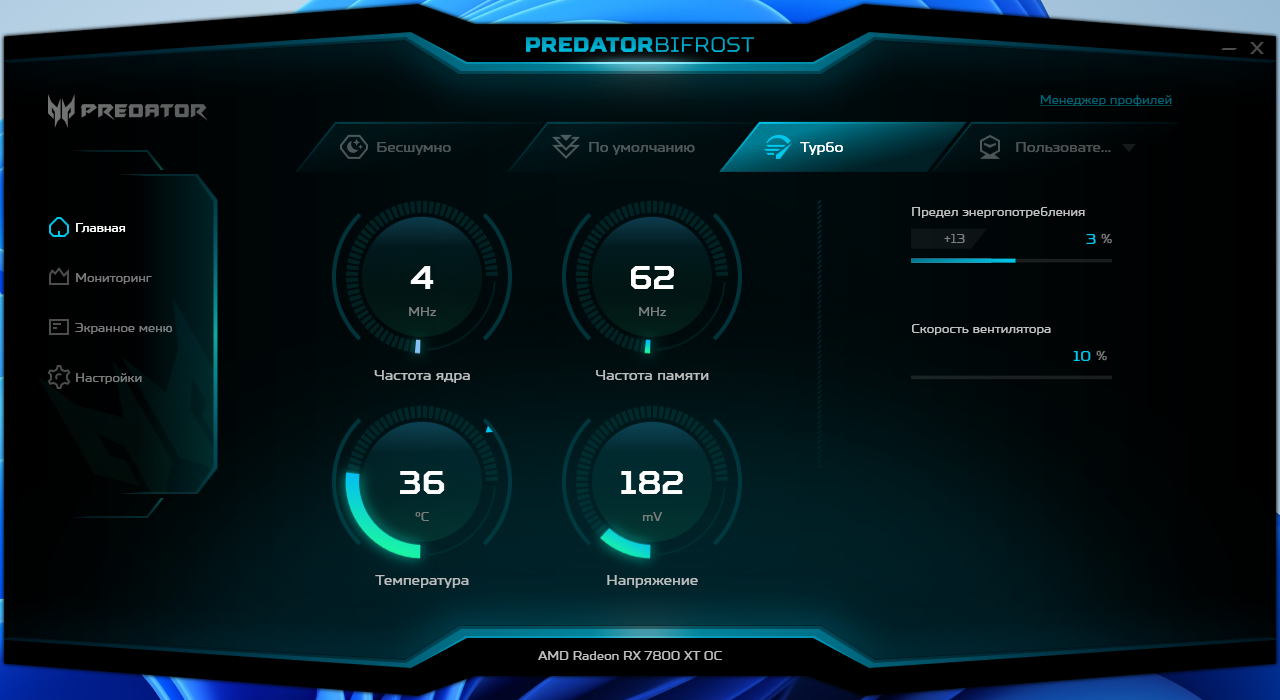Viewport: 1280px width, 700px height.
Task: Adjust the Скорость вентилятора slider
Action: click(1011, 377)
